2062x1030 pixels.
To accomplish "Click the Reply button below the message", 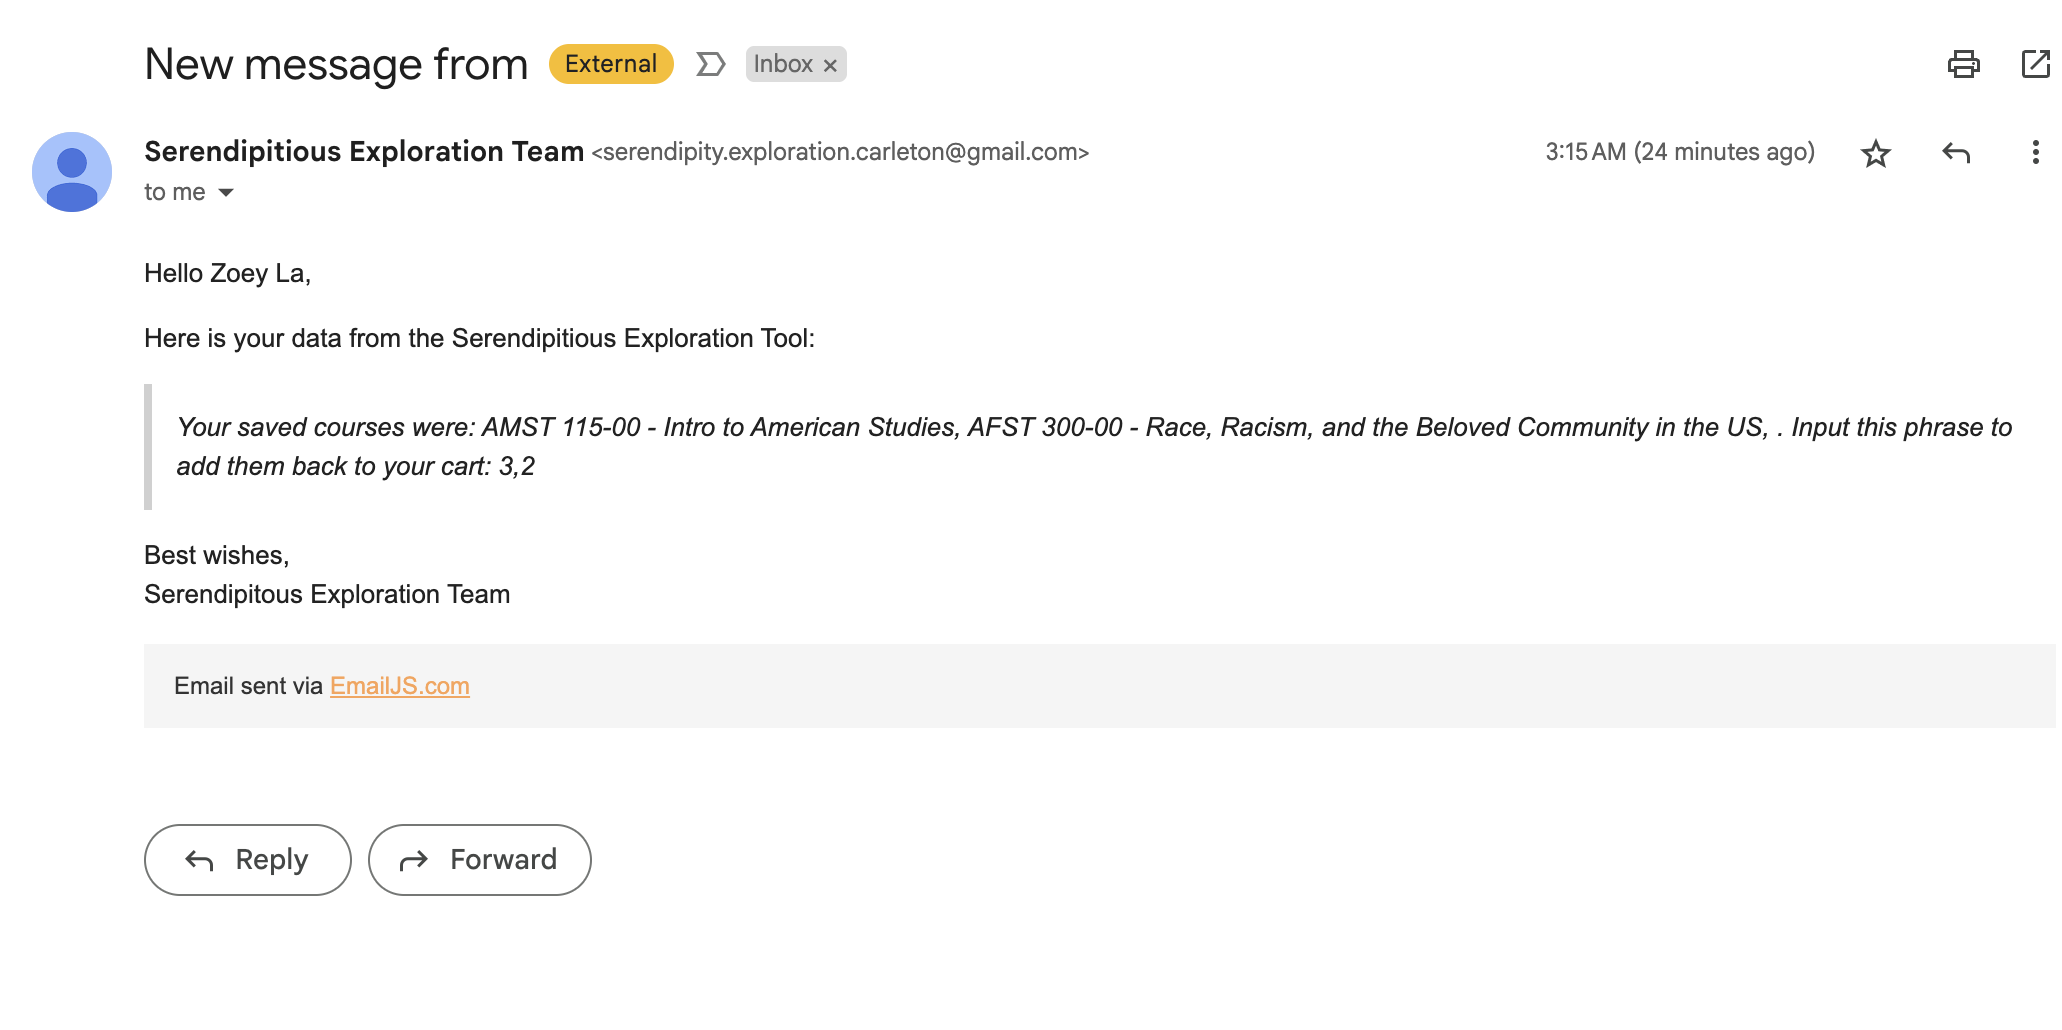I will pos(248,860).
